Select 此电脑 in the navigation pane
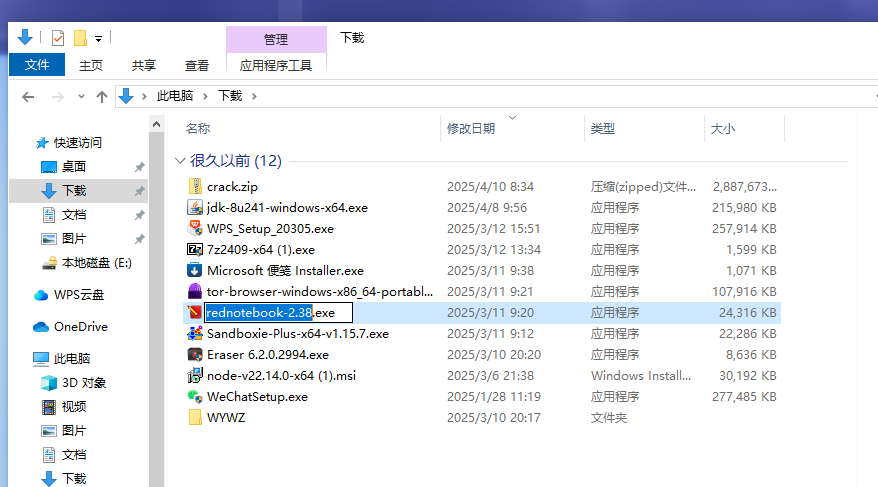Viewport: 878px width, 487px height. pyautogui.click(x=72, y=359)
